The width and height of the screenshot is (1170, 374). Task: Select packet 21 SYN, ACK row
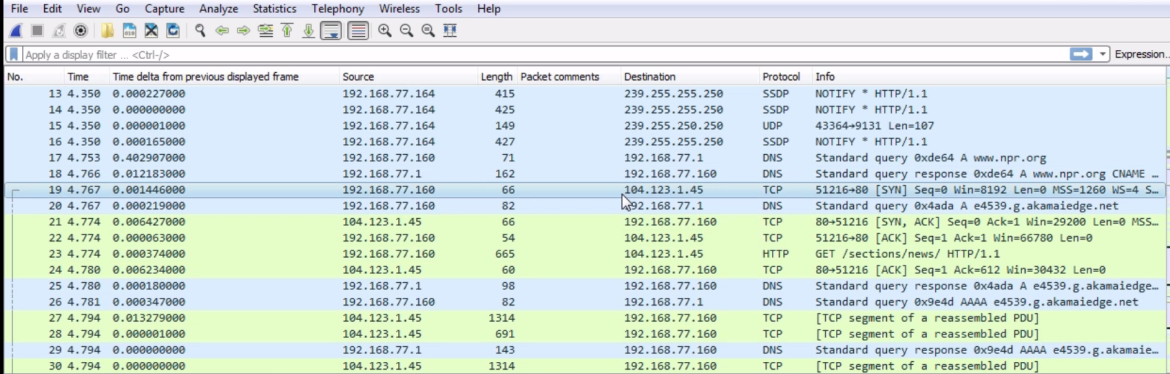[584, 222]
